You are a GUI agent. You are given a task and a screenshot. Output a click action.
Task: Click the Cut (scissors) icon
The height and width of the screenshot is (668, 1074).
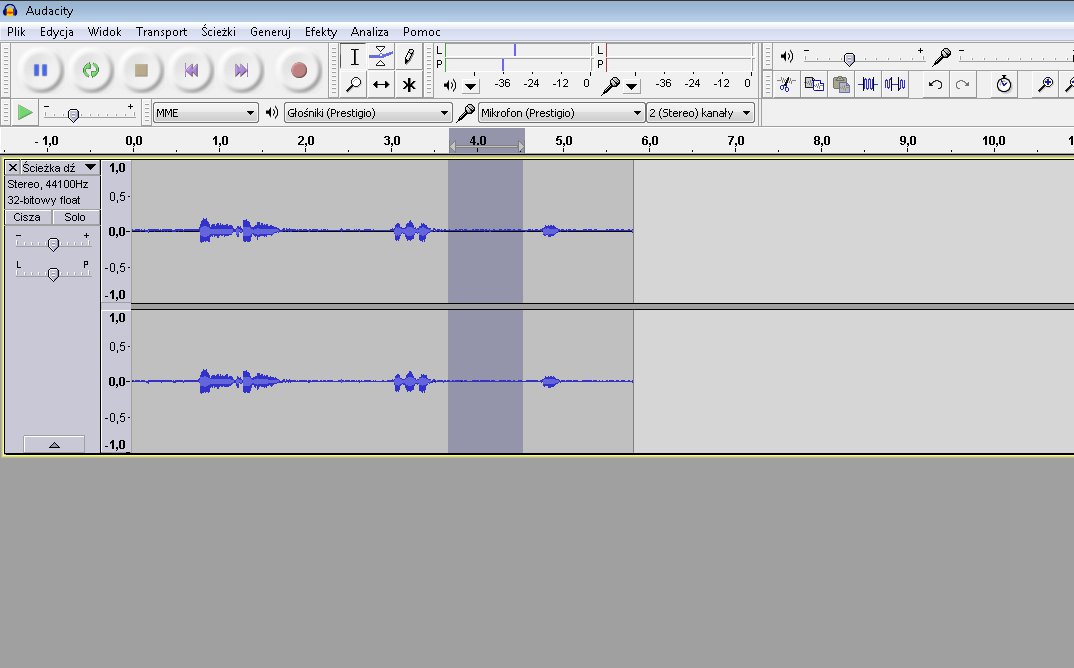[x=786, y=84]
